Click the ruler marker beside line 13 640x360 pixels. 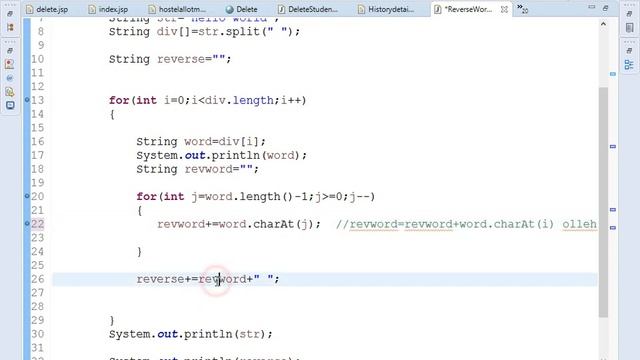[x=27, y=100]
